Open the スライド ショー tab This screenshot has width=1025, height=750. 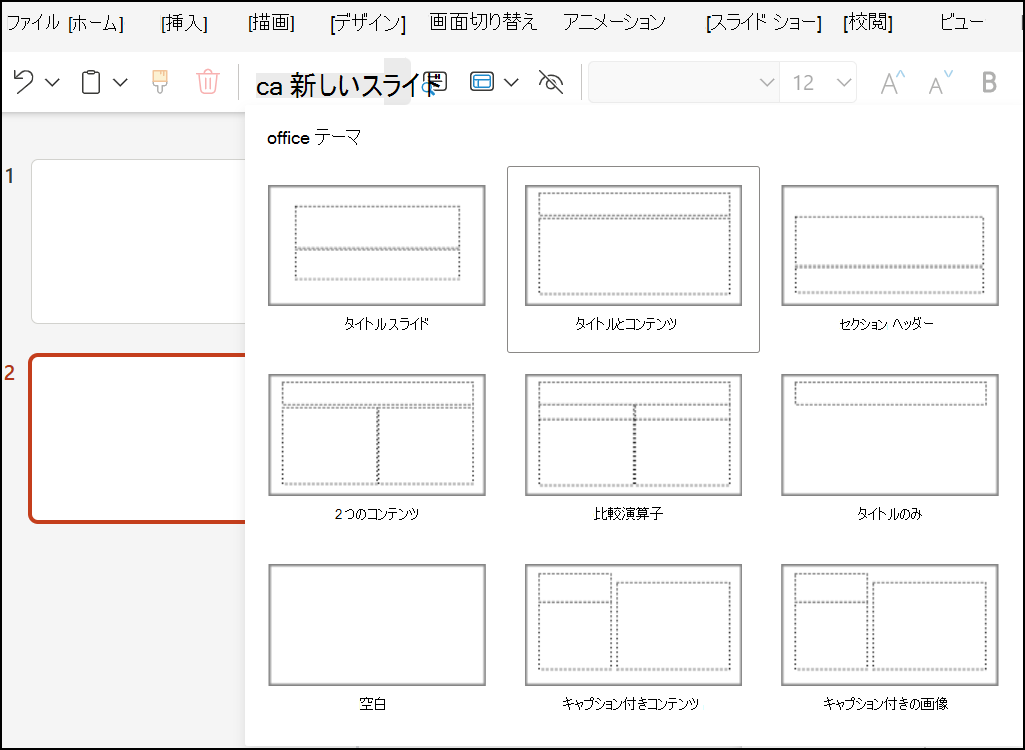coord(764,24)
